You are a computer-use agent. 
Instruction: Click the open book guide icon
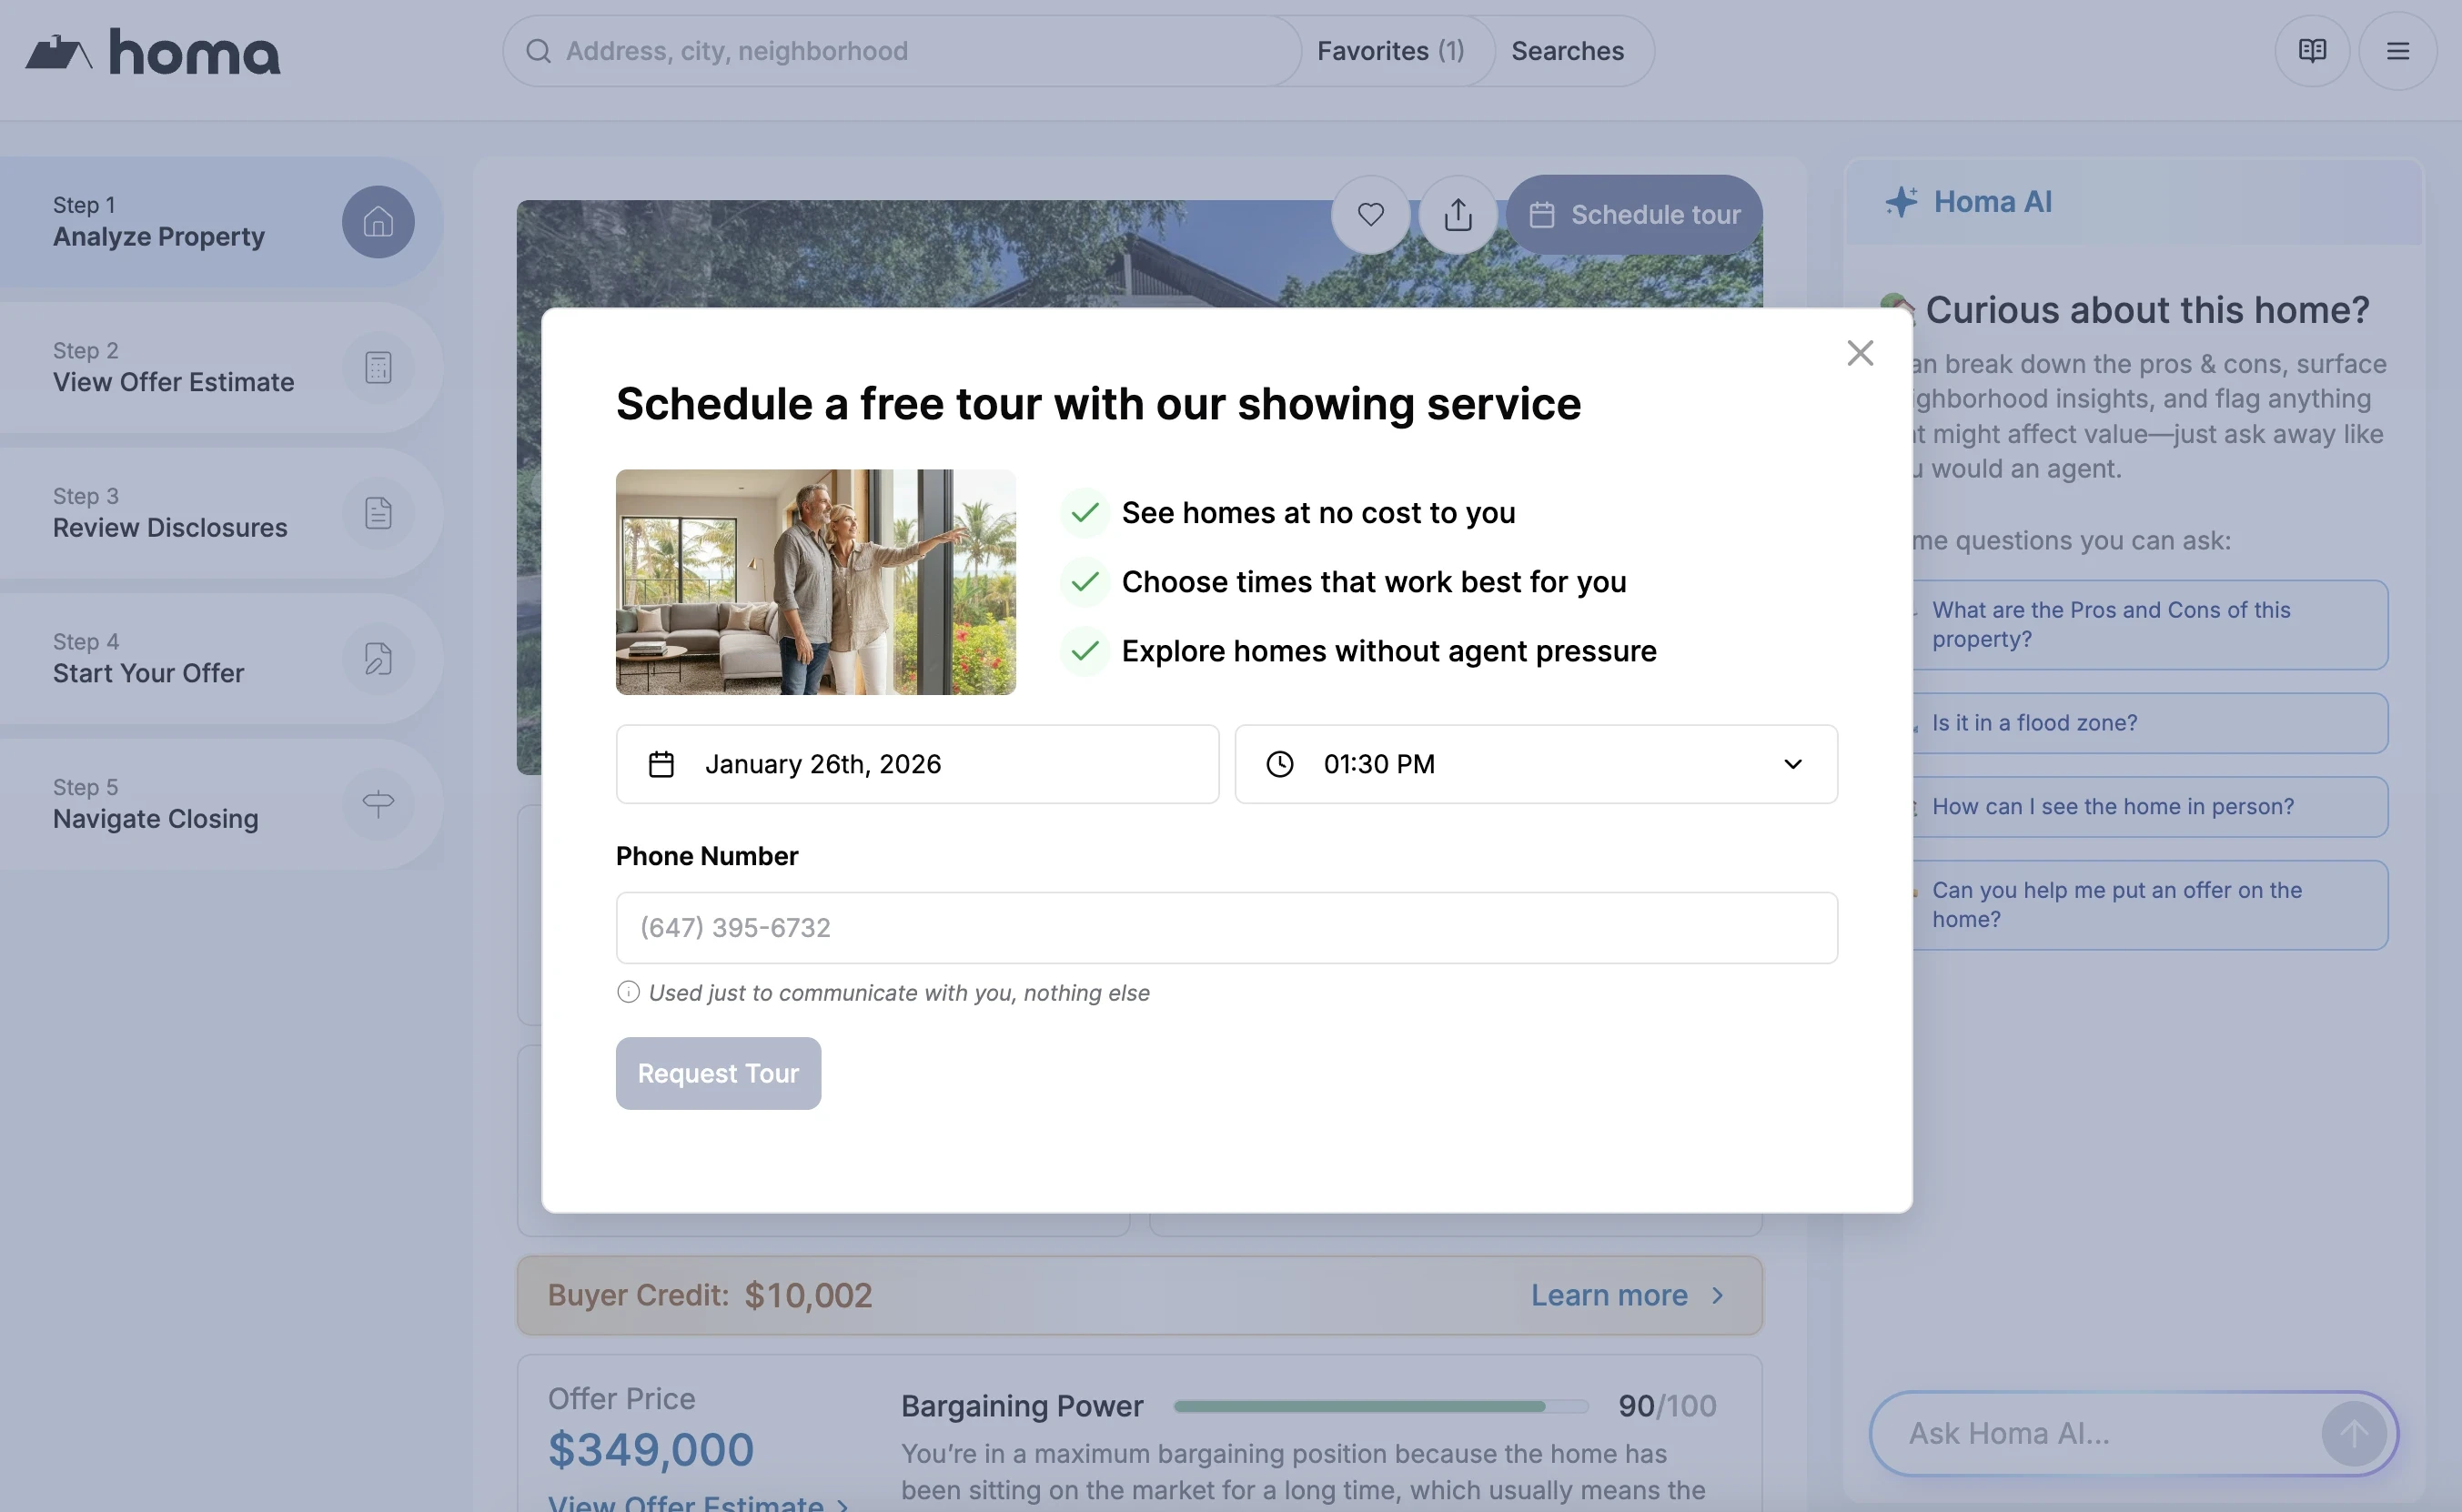pyautogui.click(x=2312, y=51)
